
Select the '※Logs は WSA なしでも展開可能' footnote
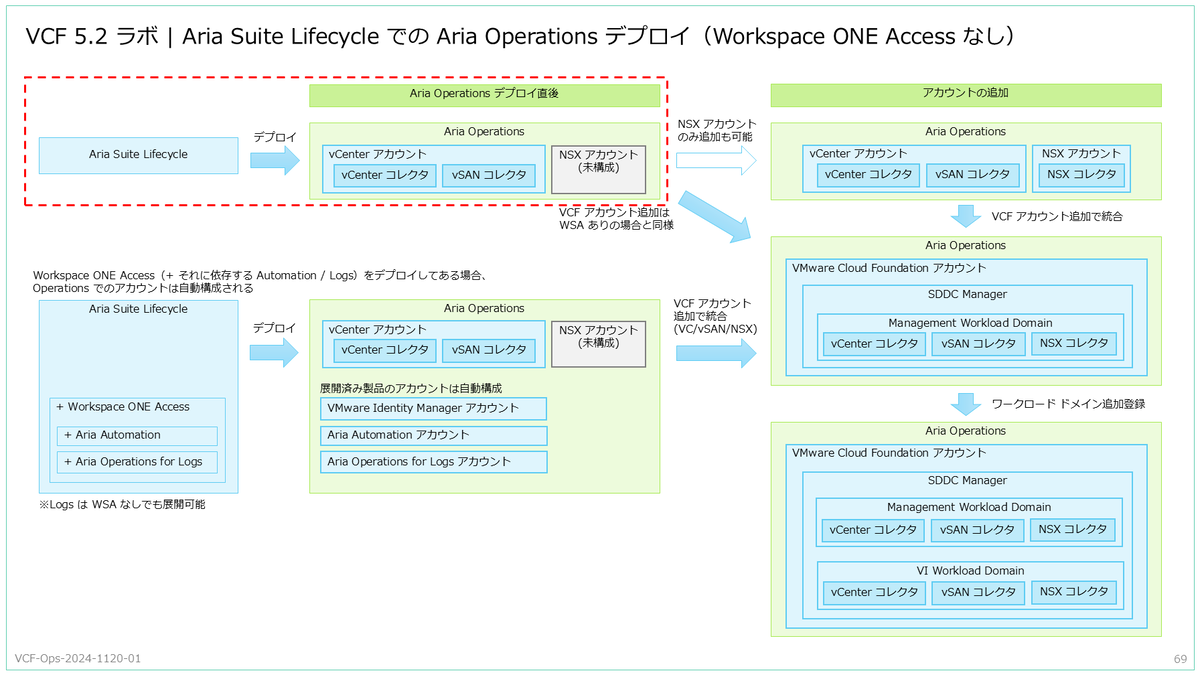coord(122,505)
